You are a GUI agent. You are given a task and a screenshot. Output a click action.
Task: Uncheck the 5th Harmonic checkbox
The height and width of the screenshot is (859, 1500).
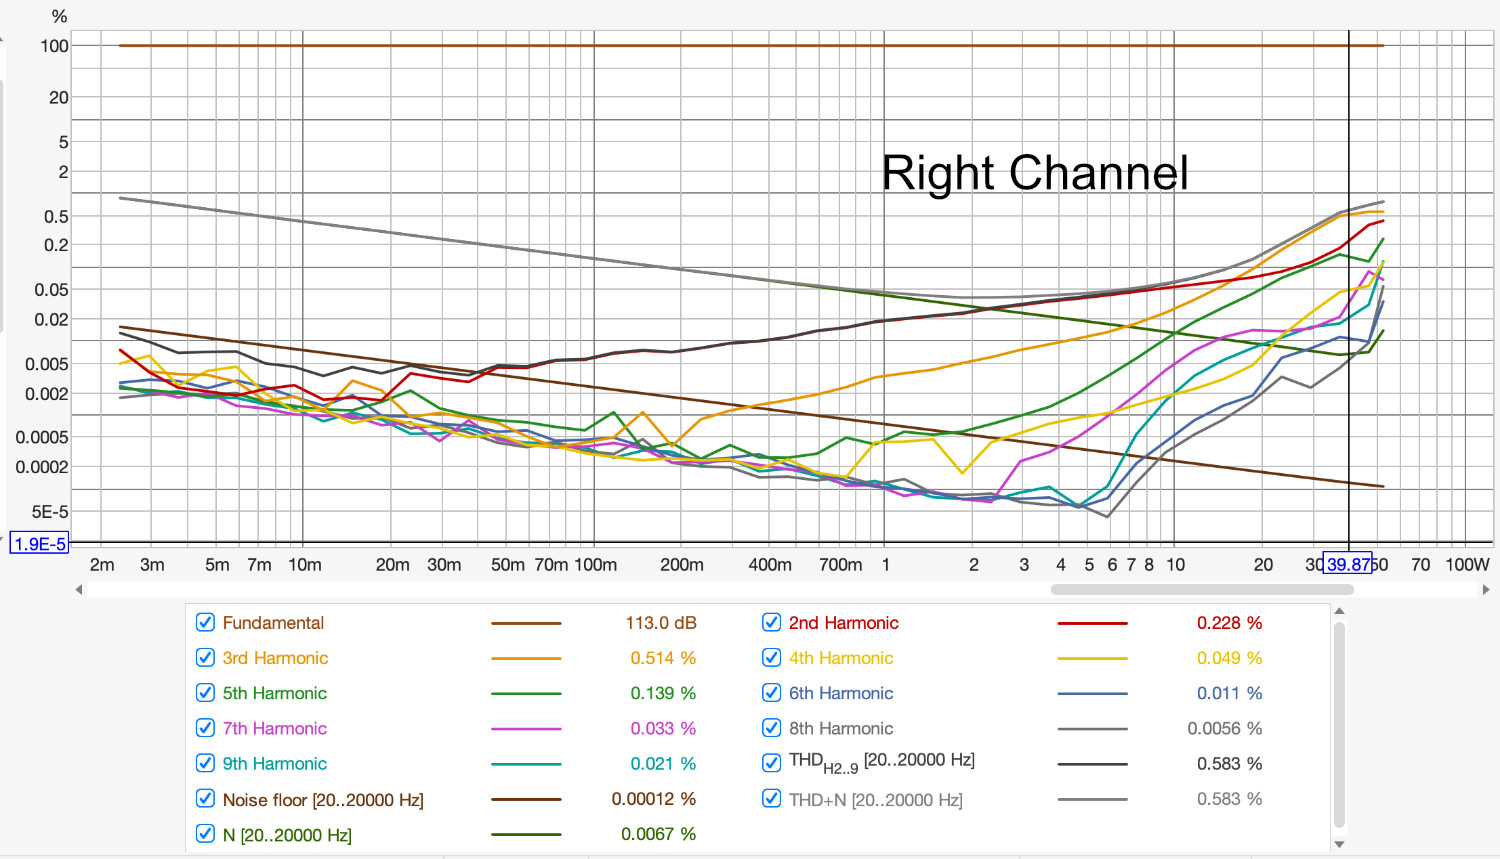click(205, 692)
